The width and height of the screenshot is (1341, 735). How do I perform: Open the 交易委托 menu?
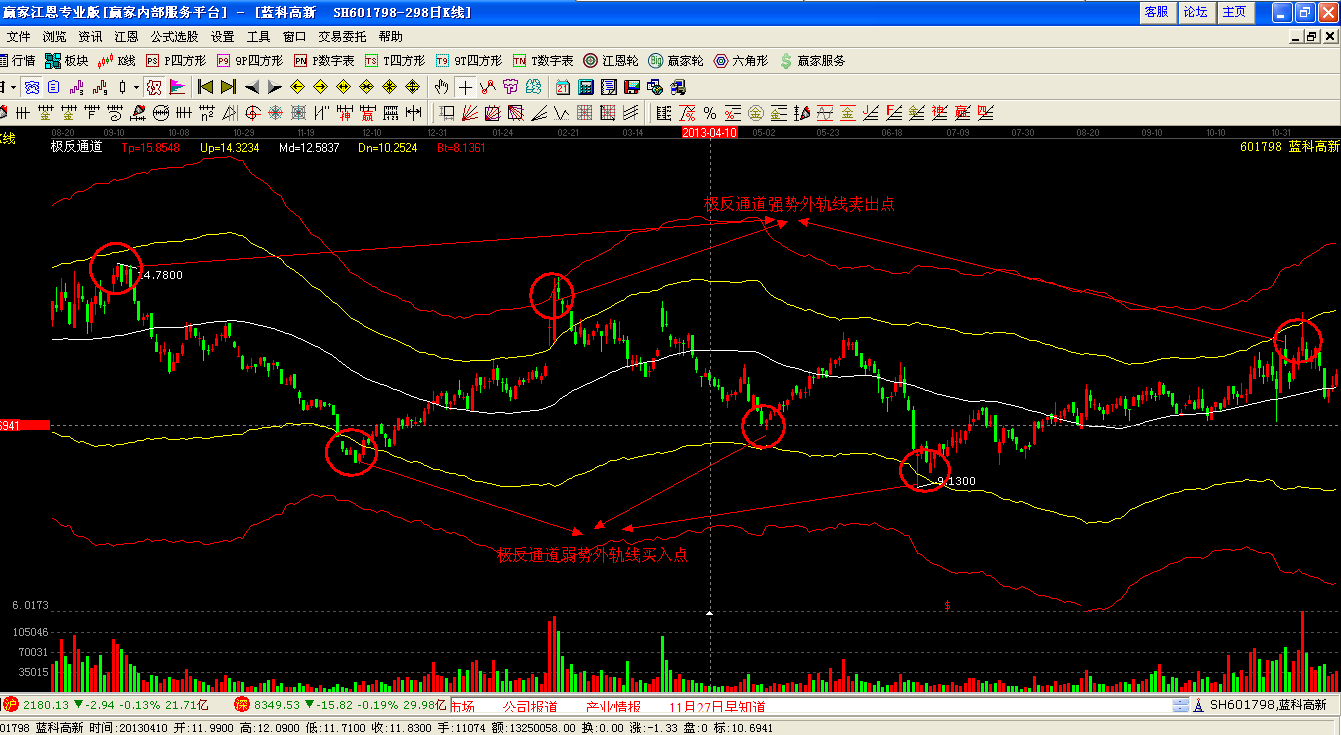click(x=342, y=36)
